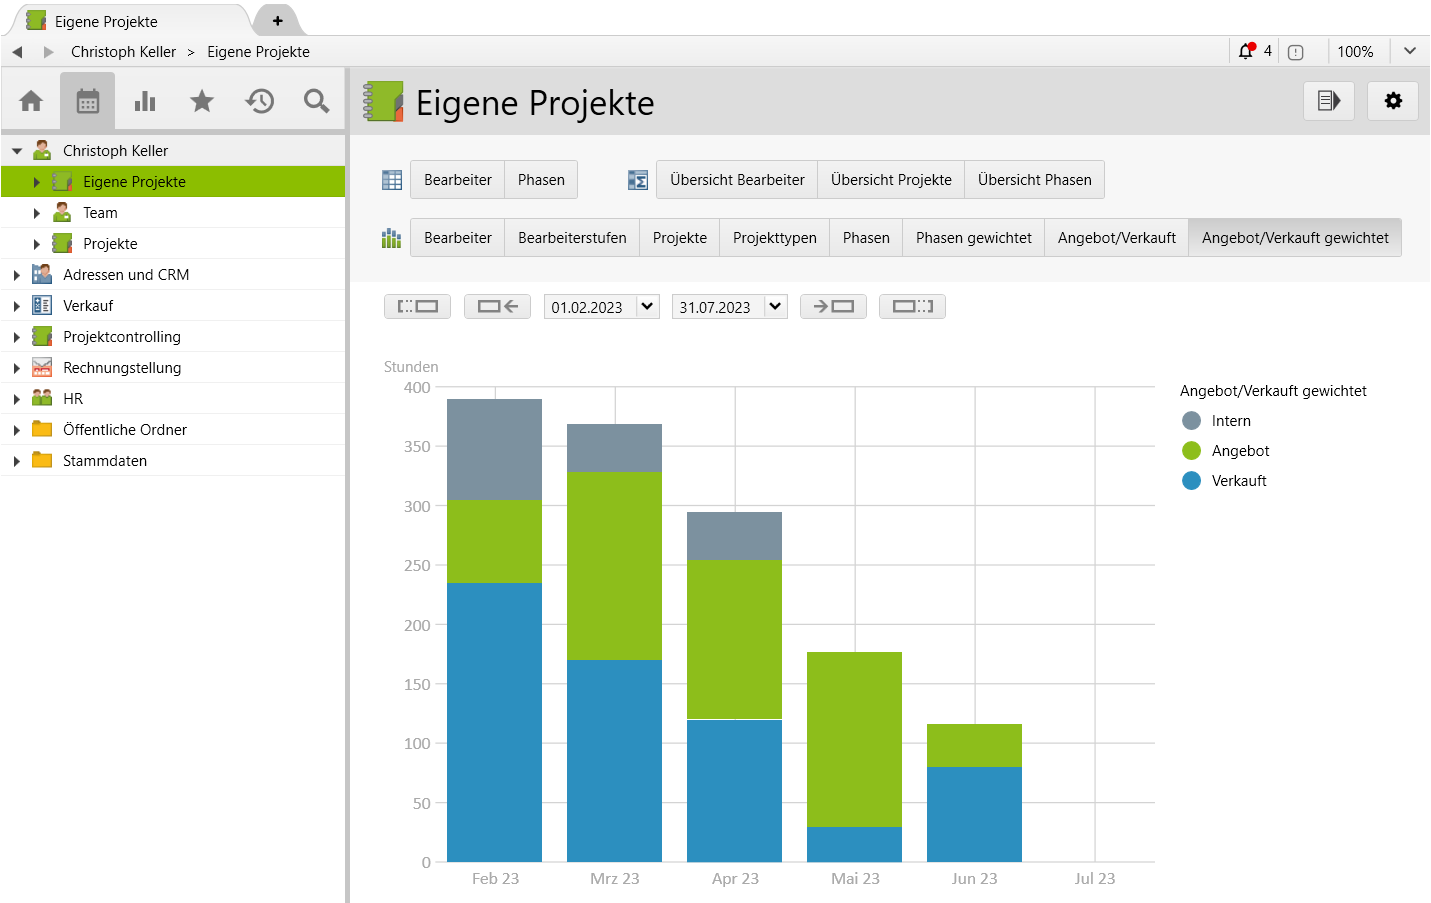Open the history clock icon

[x=260, y=101]
